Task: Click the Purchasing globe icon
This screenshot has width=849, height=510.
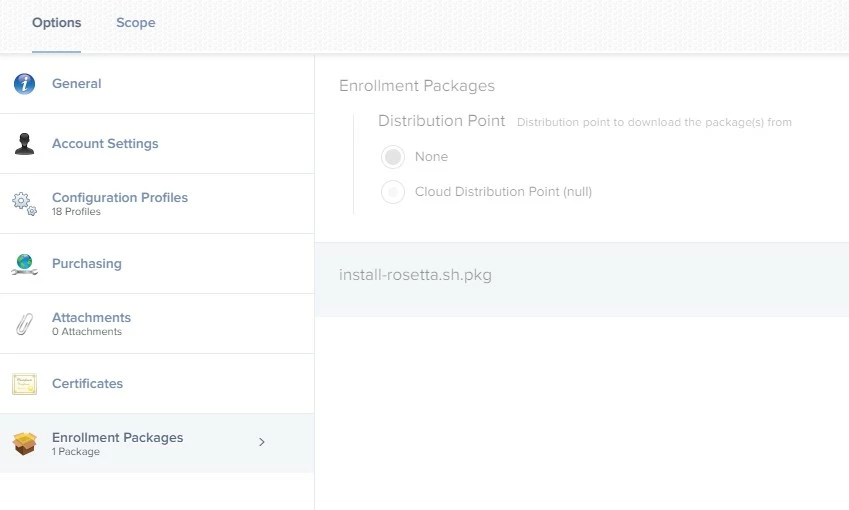Action: click(x=24, y=264)
